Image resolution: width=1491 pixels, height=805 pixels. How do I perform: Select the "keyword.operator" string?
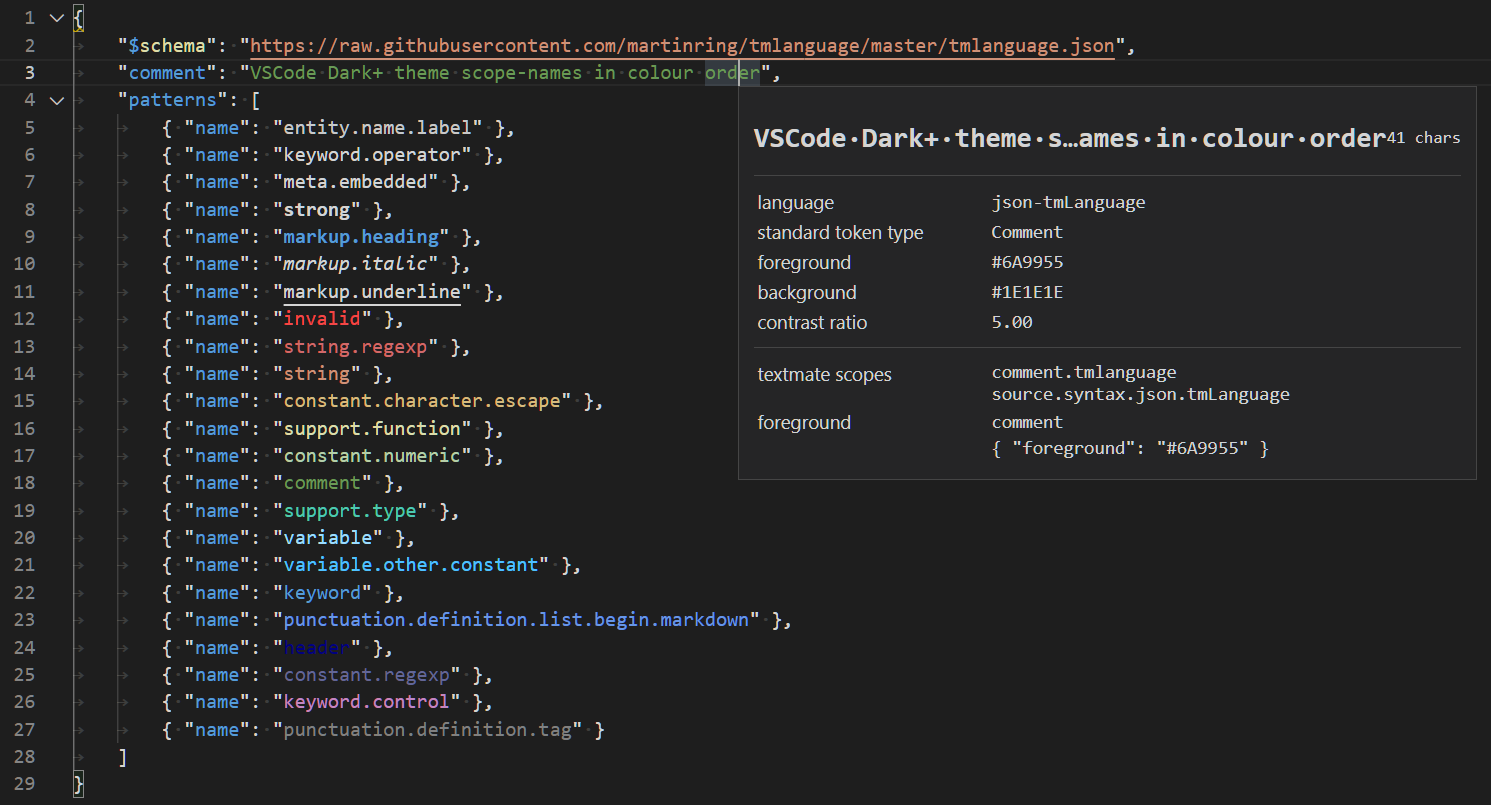[372, 154]
